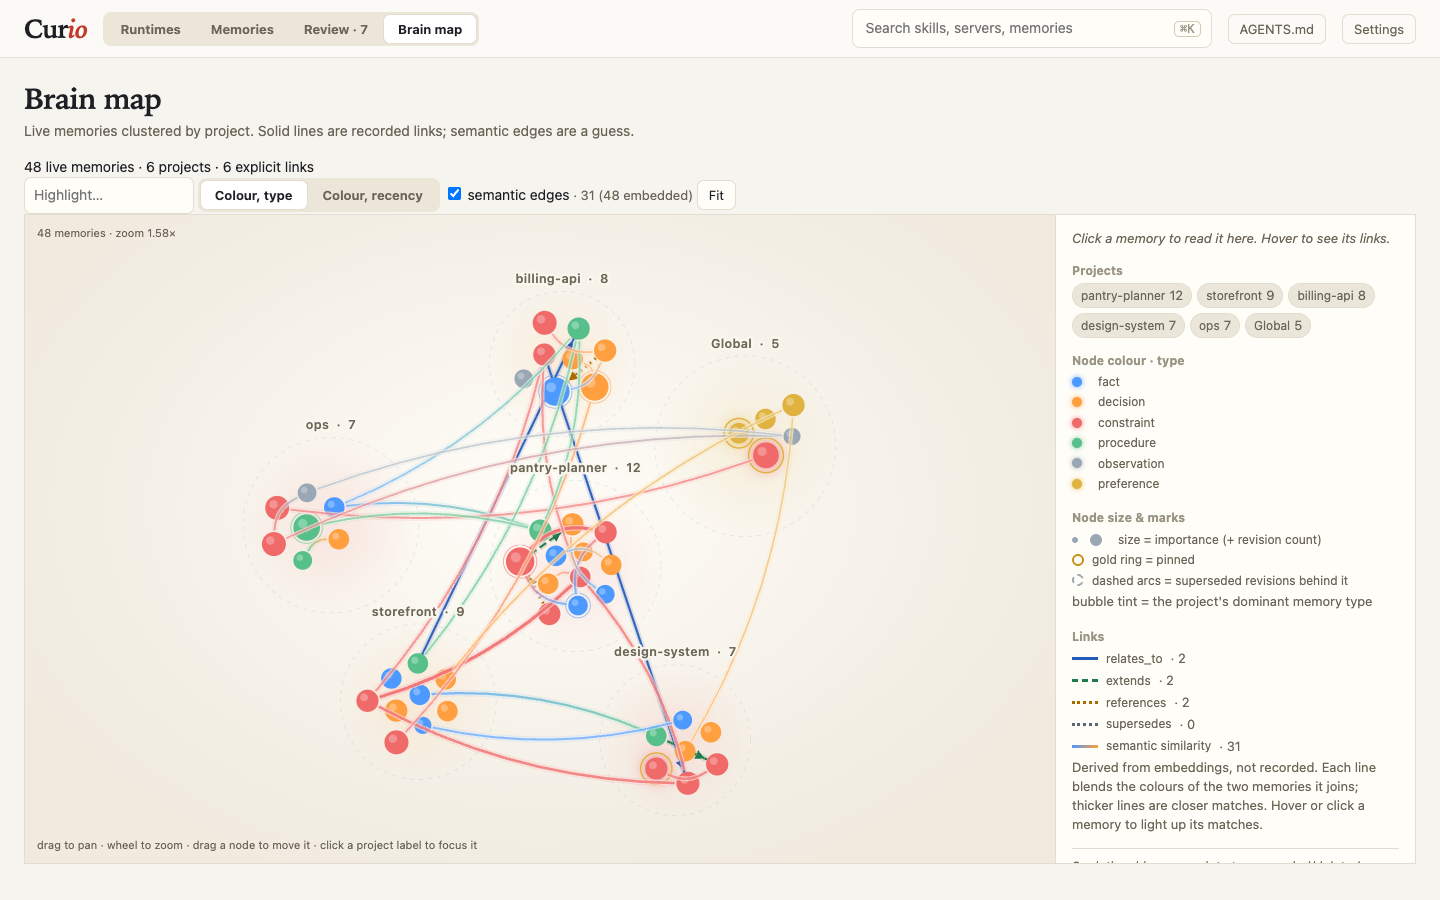Click the dashed arcs legend icon
This screenshot has height=900, width=1440.
click(1078, 581)
